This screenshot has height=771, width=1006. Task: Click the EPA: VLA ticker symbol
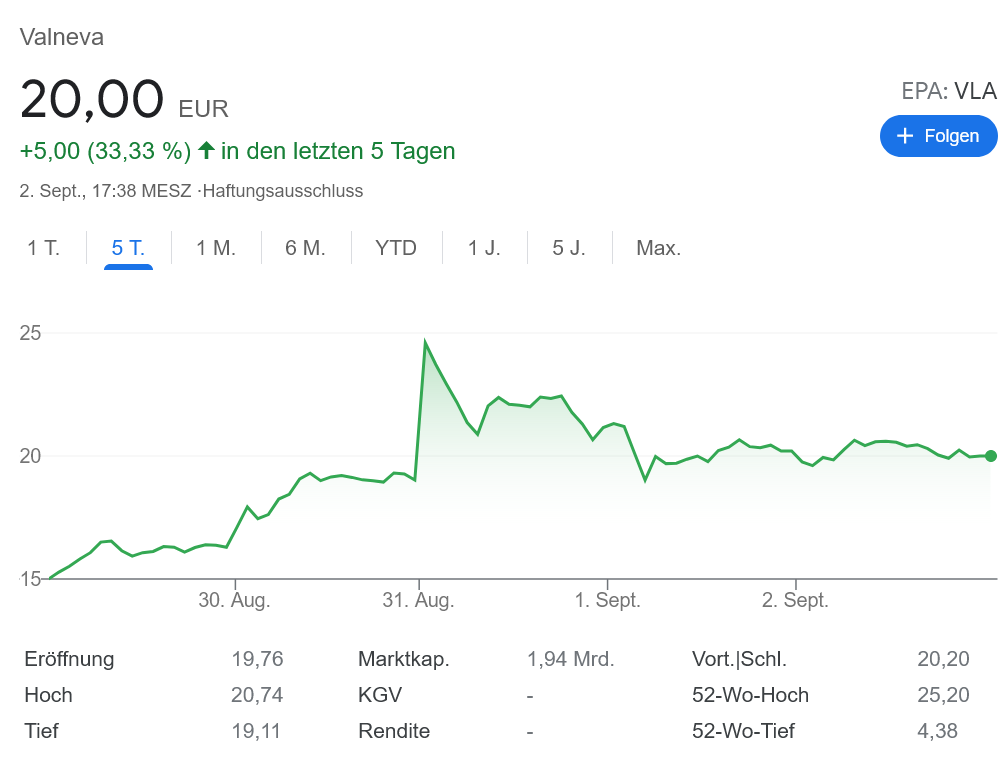click(x=949, y=92)
